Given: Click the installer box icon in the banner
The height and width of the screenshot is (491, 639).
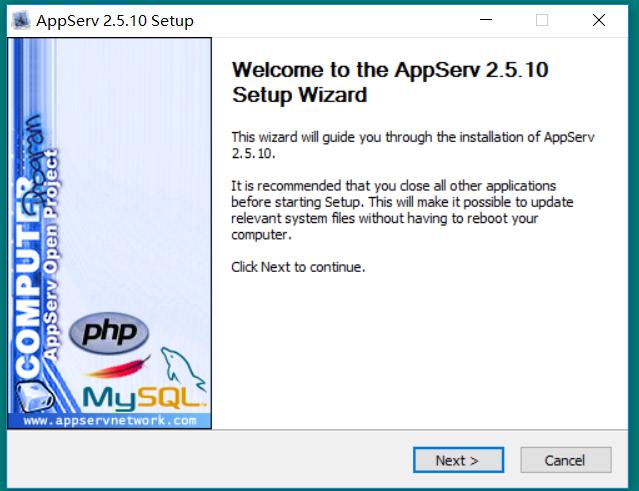Looking at the screenshot, I should [34, 396].
